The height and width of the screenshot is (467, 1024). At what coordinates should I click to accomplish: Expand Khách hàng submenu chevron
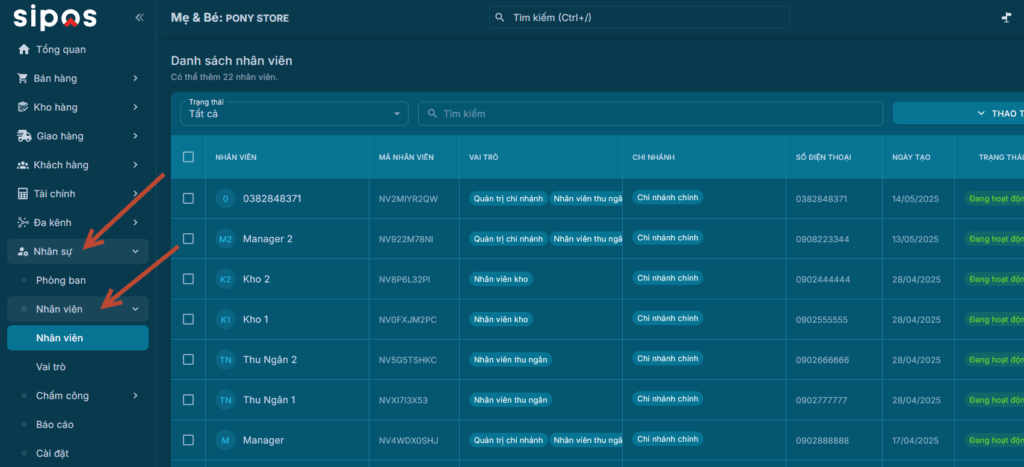click(135, 165)
